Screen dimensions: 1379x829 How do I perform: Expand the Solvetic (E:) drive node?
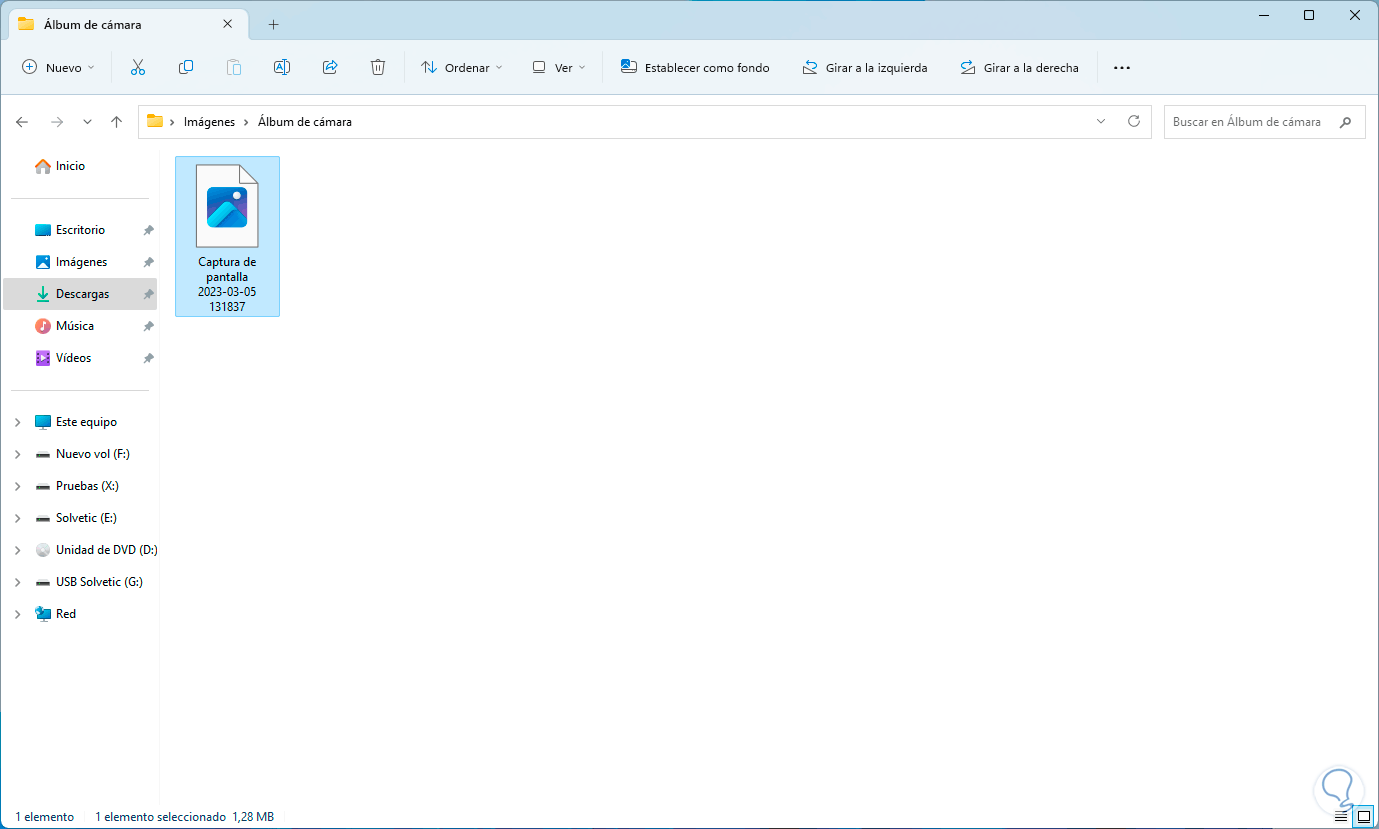tap(17, 518)
